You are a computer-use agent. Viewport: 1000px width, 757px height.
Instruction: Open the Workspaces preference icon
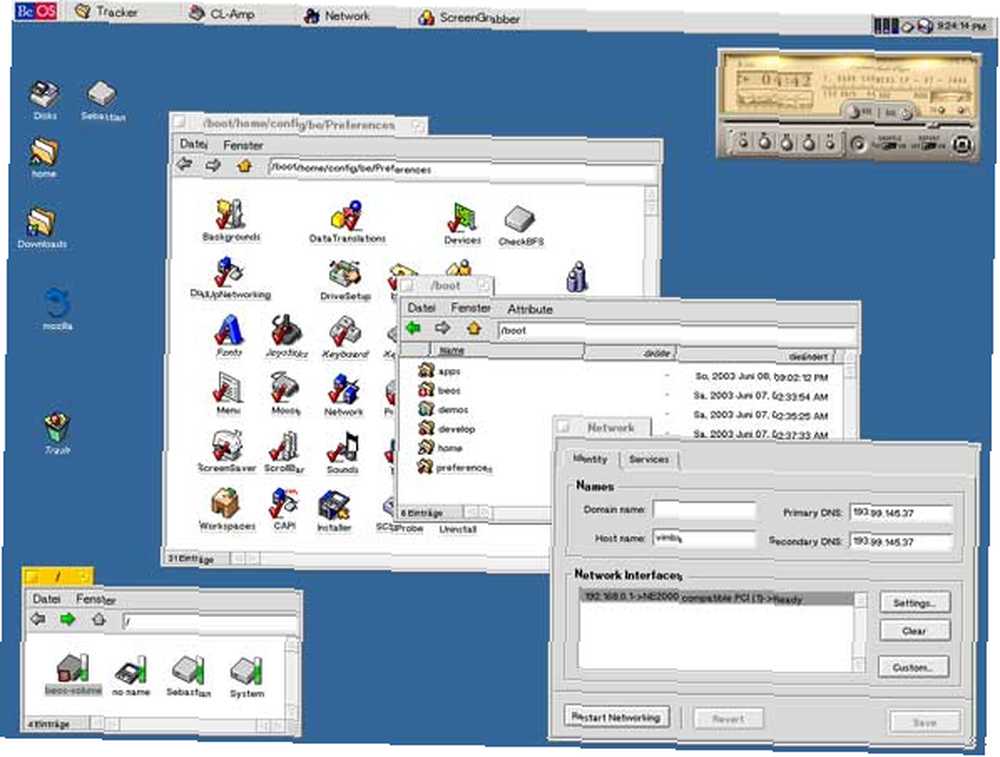[x=226, y=509]
